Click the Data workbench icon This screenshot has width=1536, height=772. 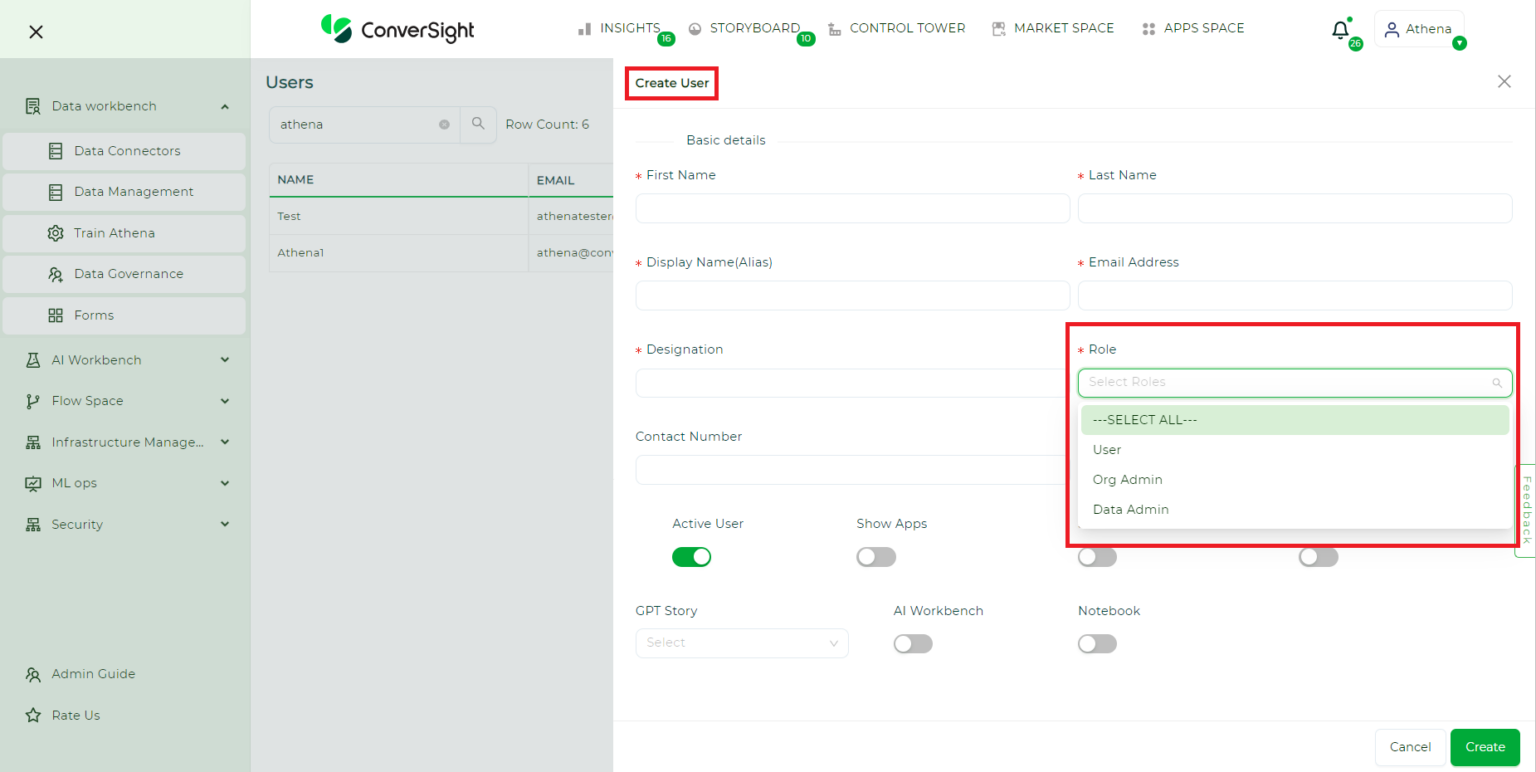click(33, 106)
